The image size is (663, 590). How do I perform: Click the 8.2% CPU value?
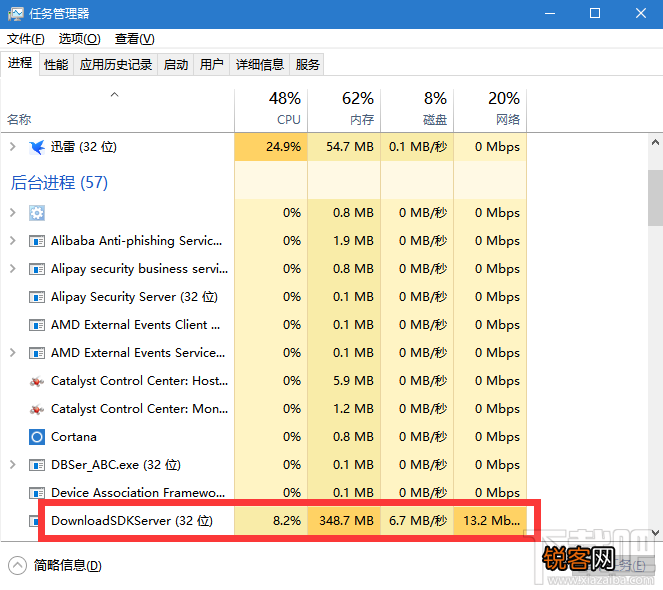[x=287, y=521]
